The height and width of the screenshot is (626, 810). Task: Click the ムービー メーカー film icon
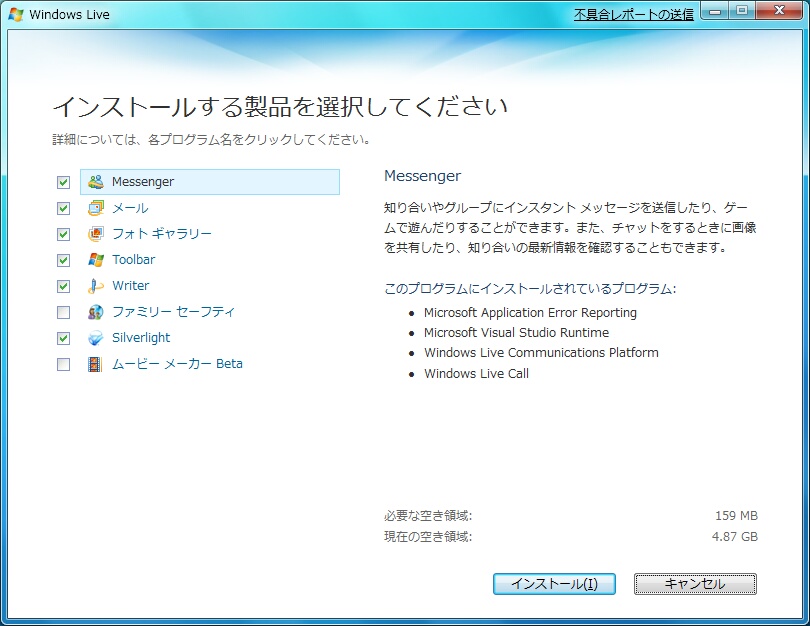[95, 364]
